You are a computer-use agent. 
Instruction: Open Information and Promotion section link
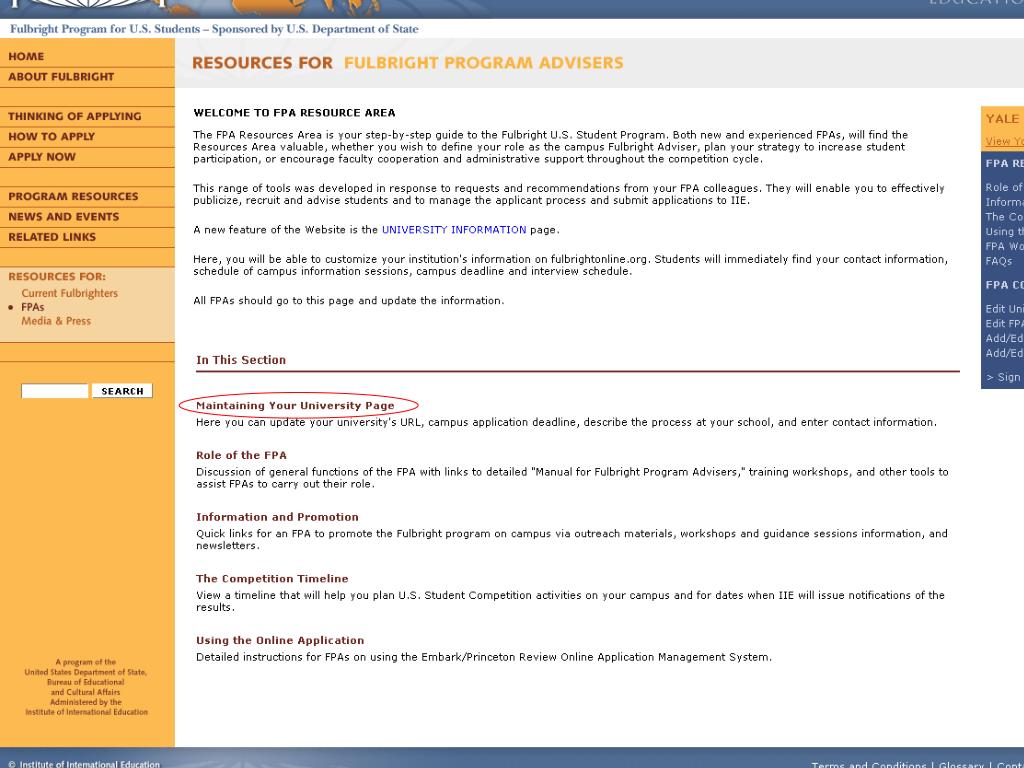278,517
